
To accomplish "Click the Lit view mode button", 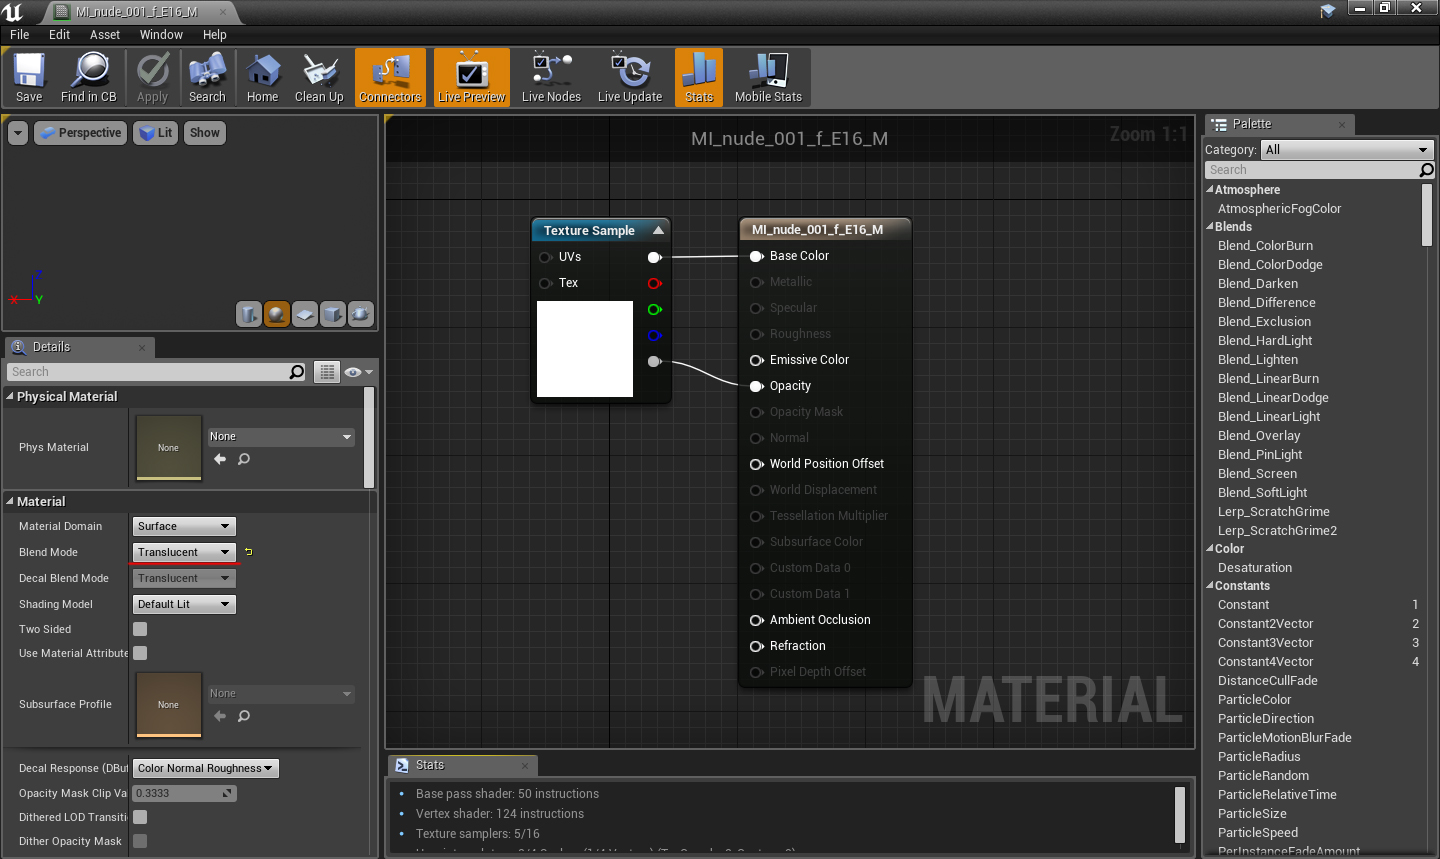I will tap(156, 133).
